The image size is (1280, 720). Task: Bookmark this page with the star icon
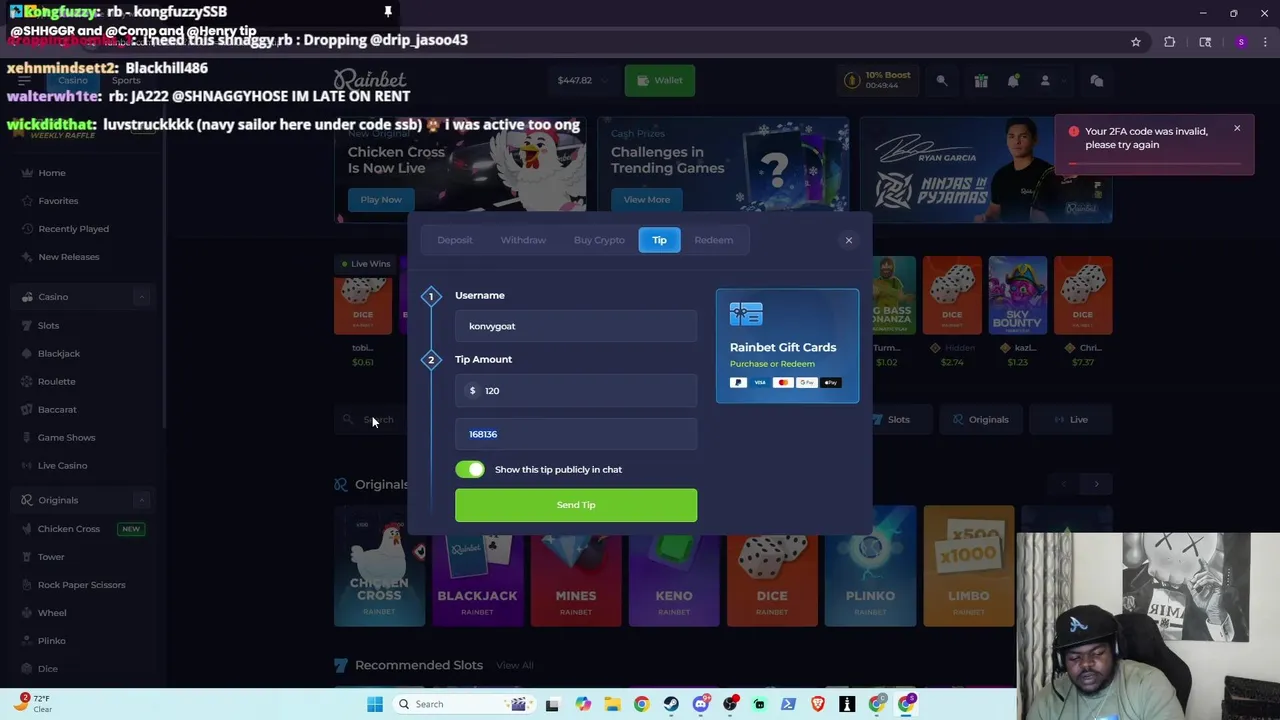[x=1136, y=42]
